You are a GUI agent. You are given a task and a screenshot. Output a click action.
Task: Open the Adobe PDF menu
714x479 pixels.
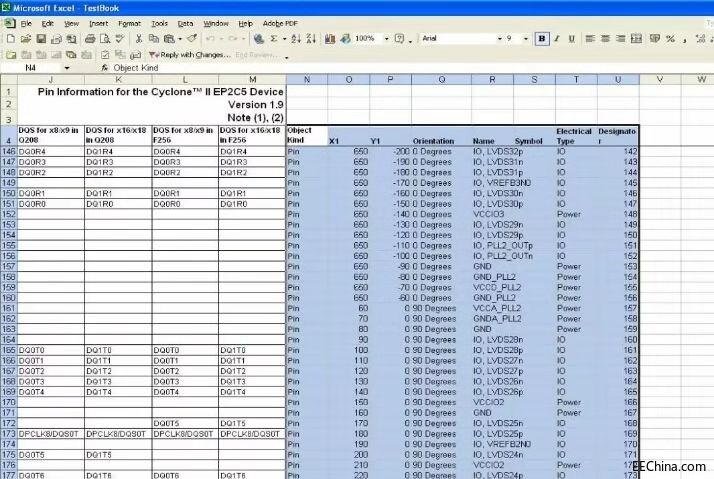click(x=280, y=24)
